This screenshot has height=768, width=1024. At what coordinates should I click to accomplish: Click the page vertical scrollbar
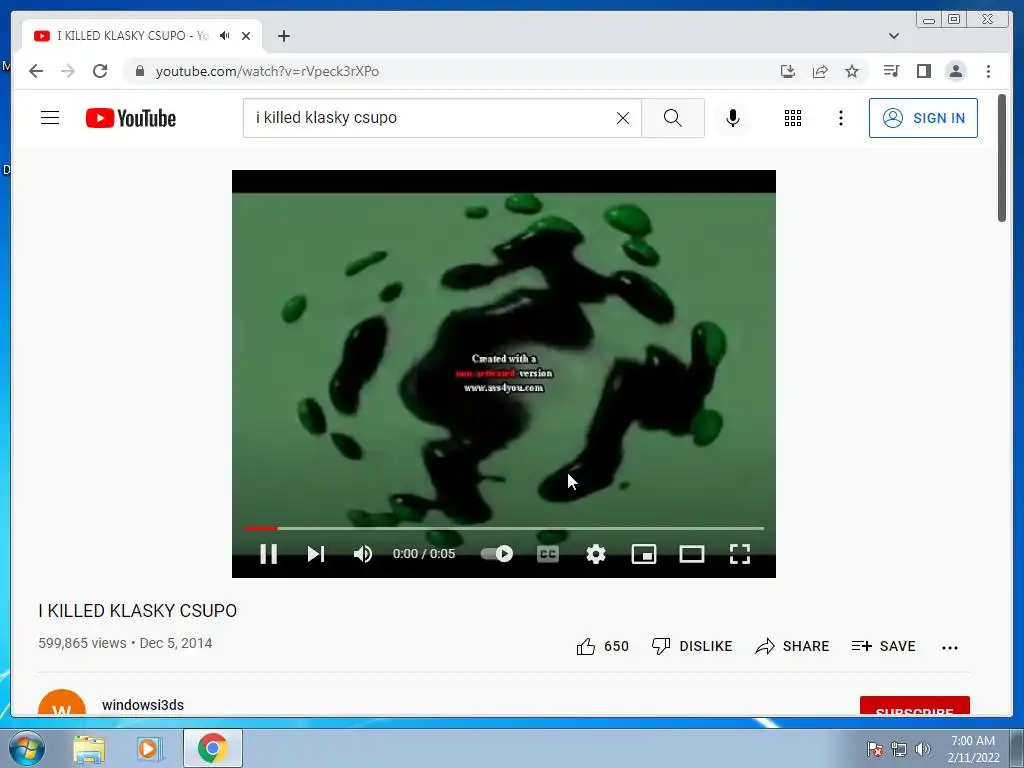click(x=1002, y=158)
